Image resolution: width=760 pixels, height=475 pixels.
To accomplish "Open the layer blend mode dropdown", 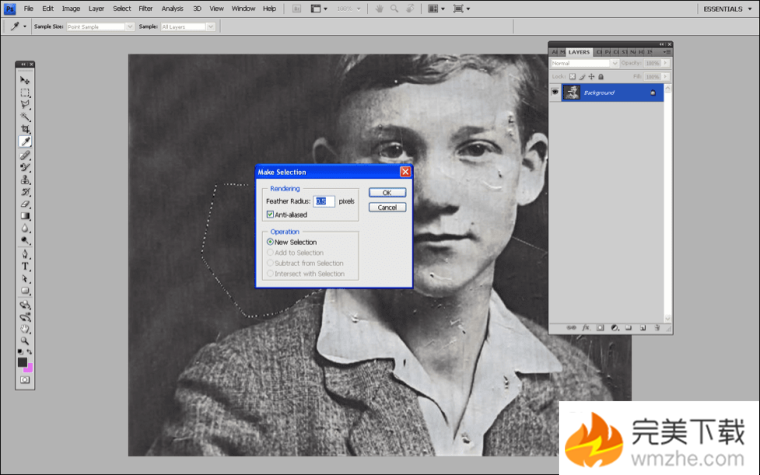I will point(582,62).
